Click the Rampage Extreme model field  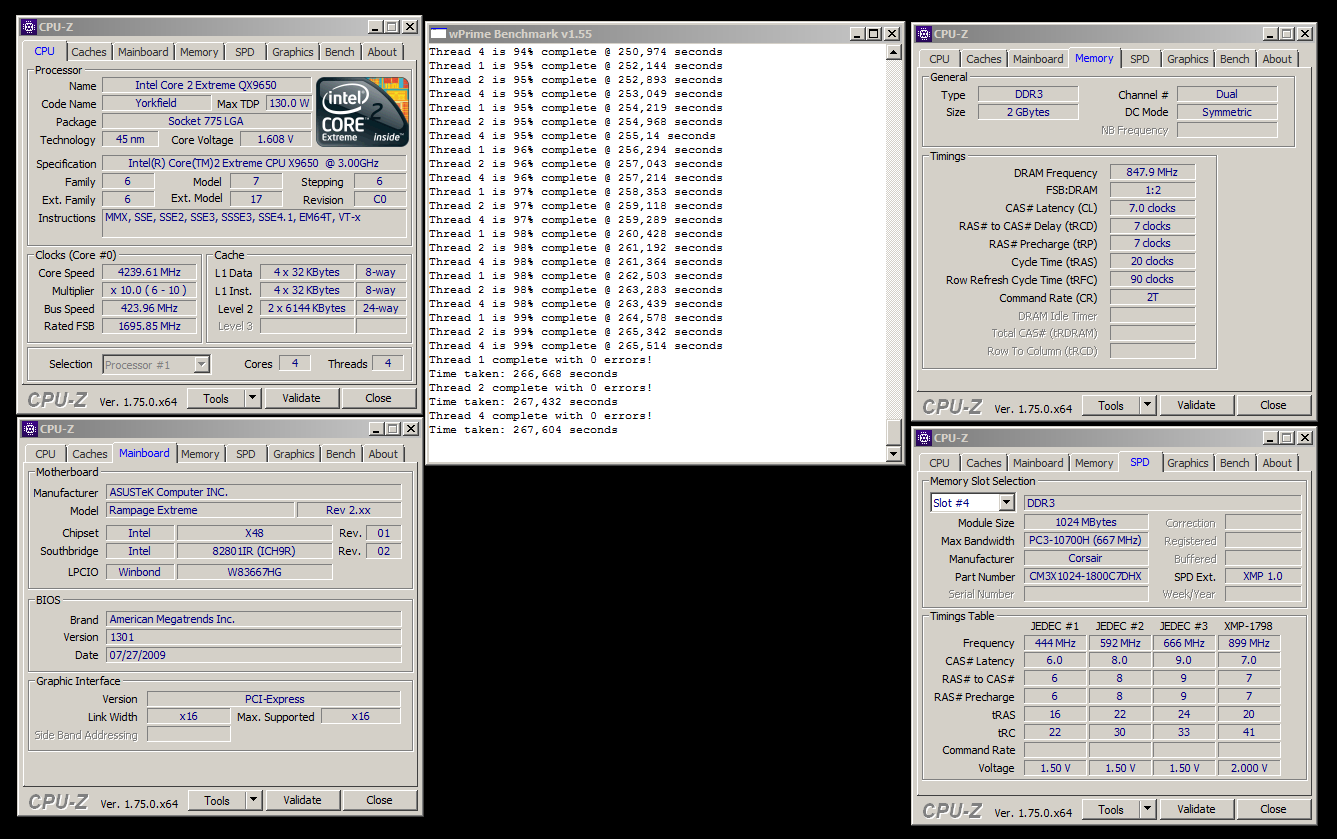point(198,510)
